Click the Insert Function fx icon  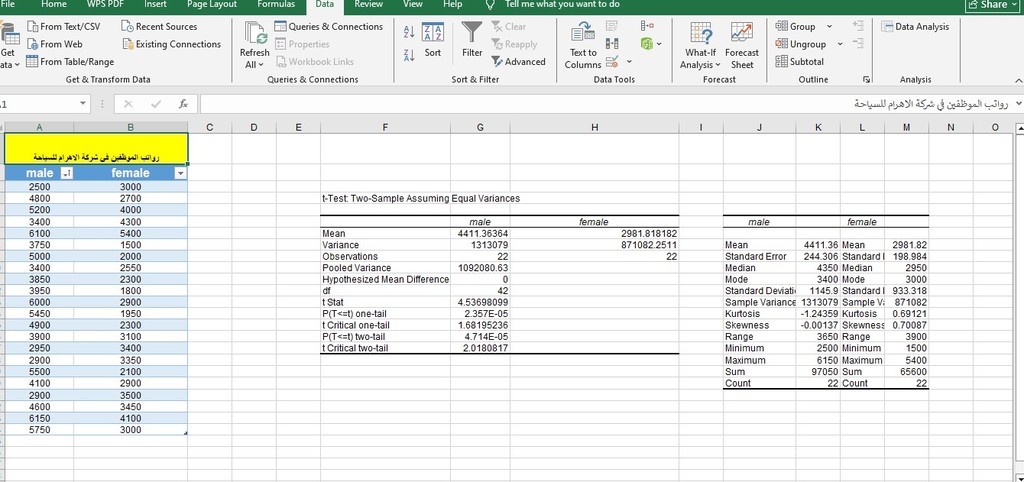click(x=183, y=103)
